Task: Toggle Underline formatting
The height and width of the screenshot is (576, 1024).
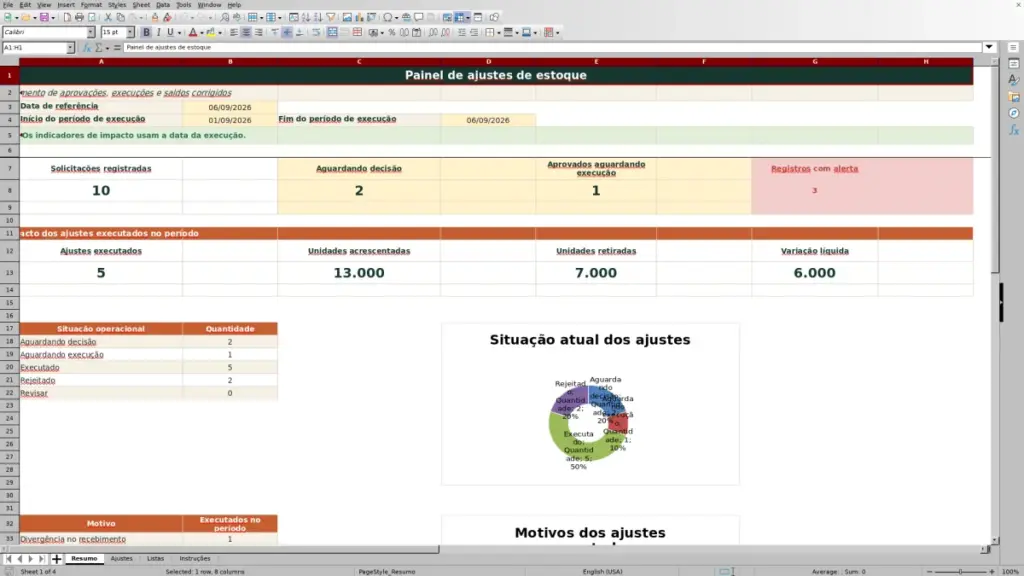Action: pyautogui.click(x=170, y=33)
